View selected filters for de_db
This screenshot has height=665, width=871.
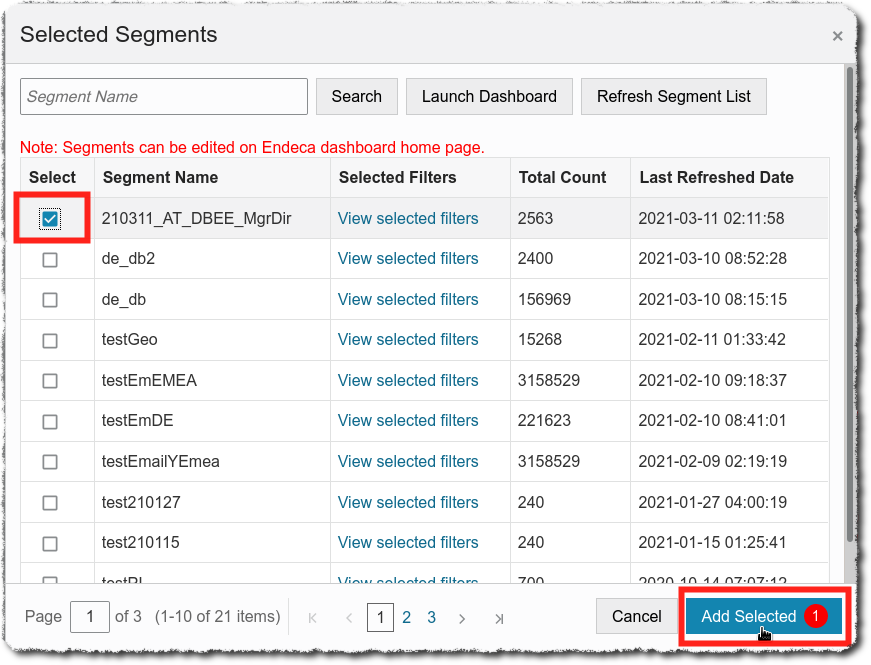click(408, 299)
